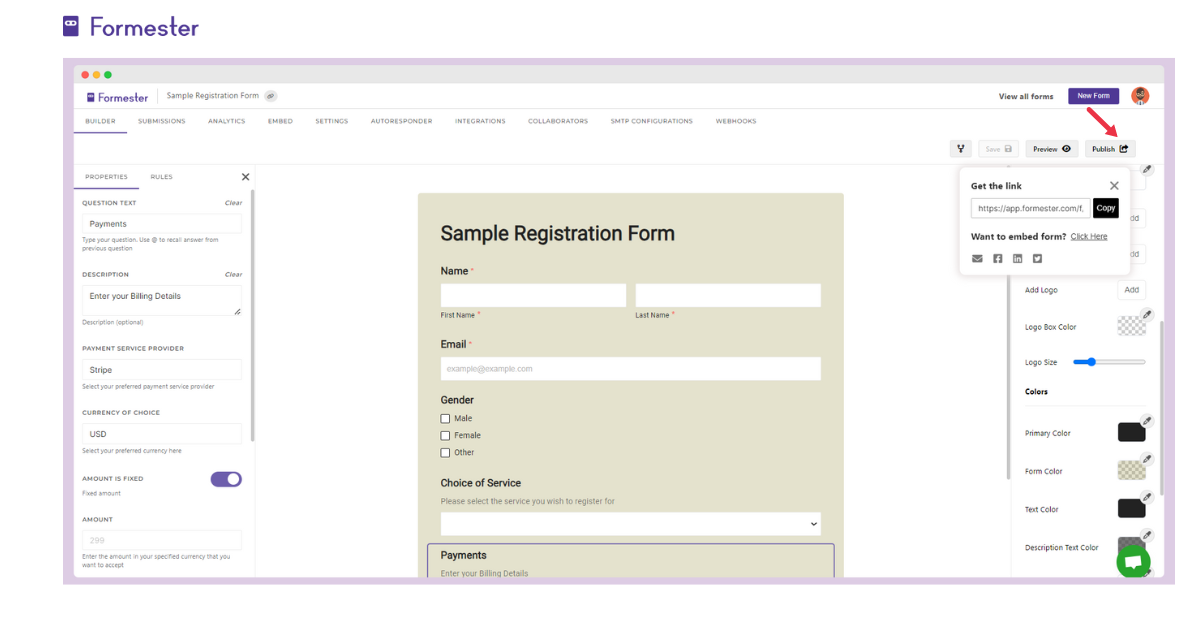Click the form link URL field

[x=1030, y=208]
